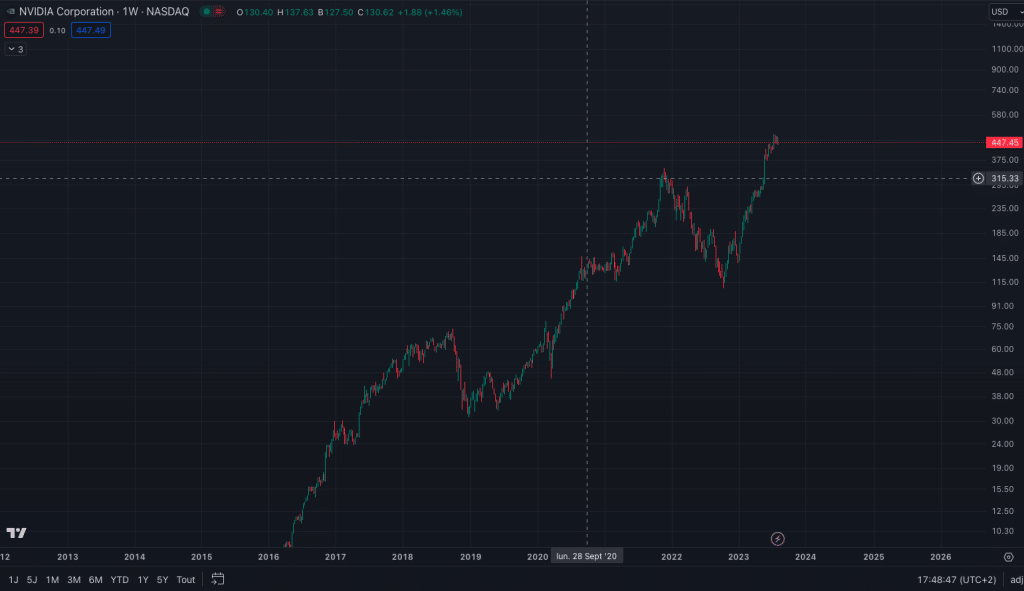Click the red 447.39 sell price button

(24, 30)
